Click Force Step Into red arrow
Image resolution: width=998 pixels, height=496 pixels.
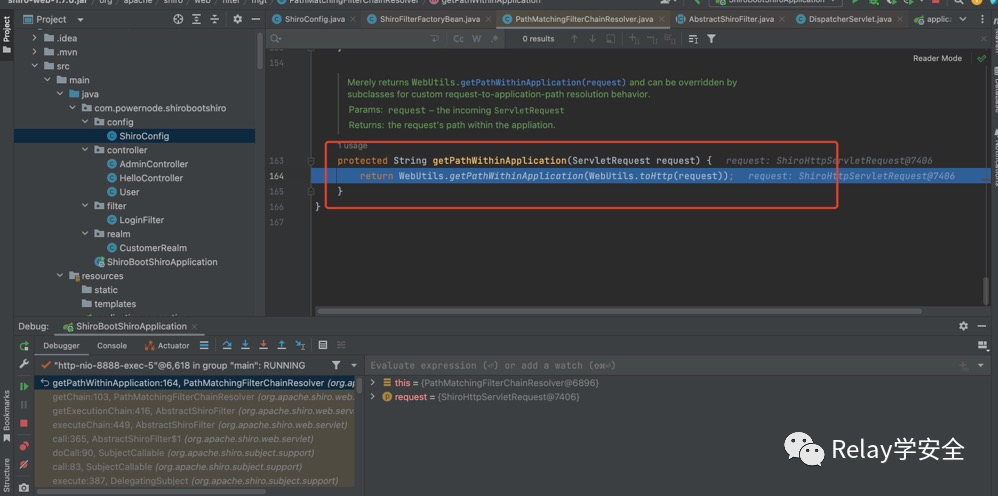coord(264,345)
